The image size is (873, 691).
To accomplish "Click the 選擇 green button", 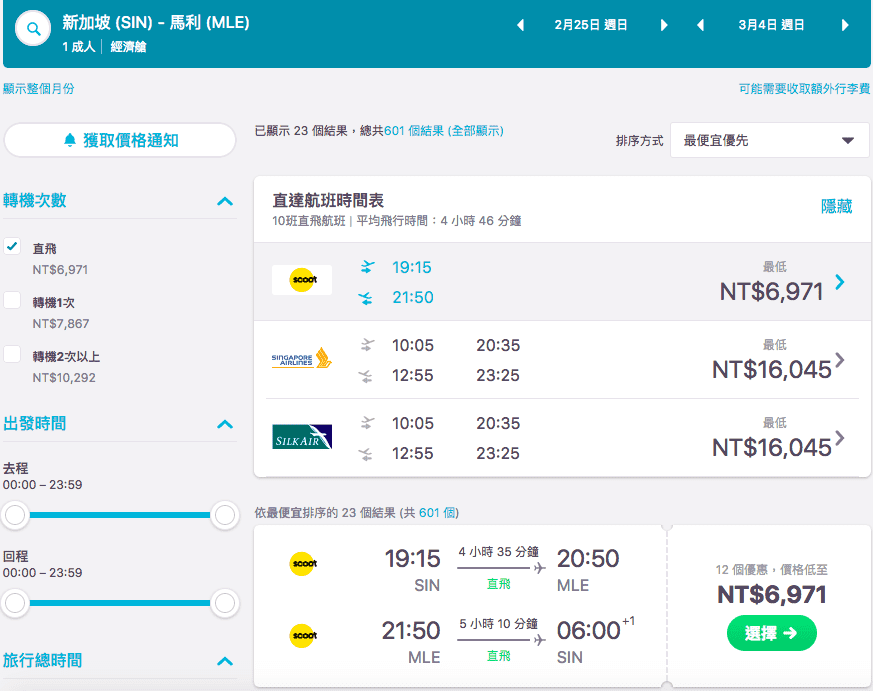I will tap(771, 633).
